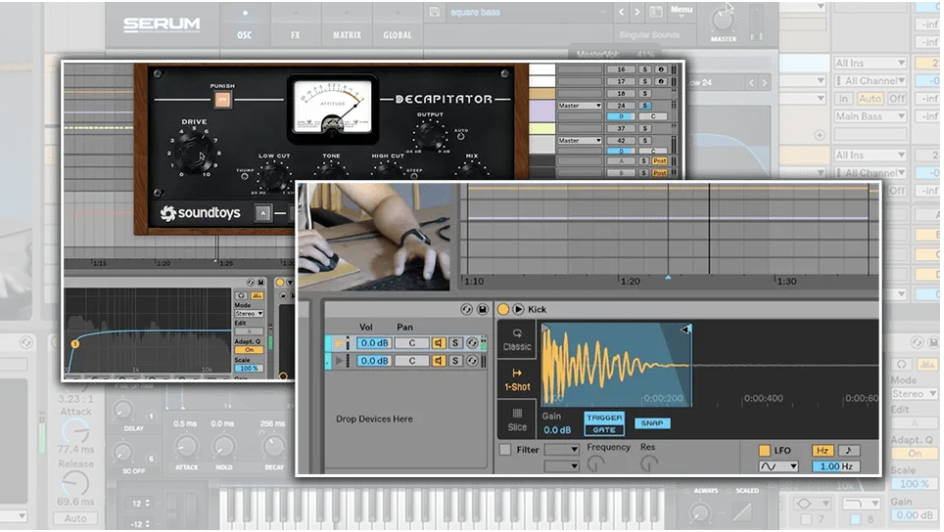Open Master dropdown on track 42 row

point(579,140)
